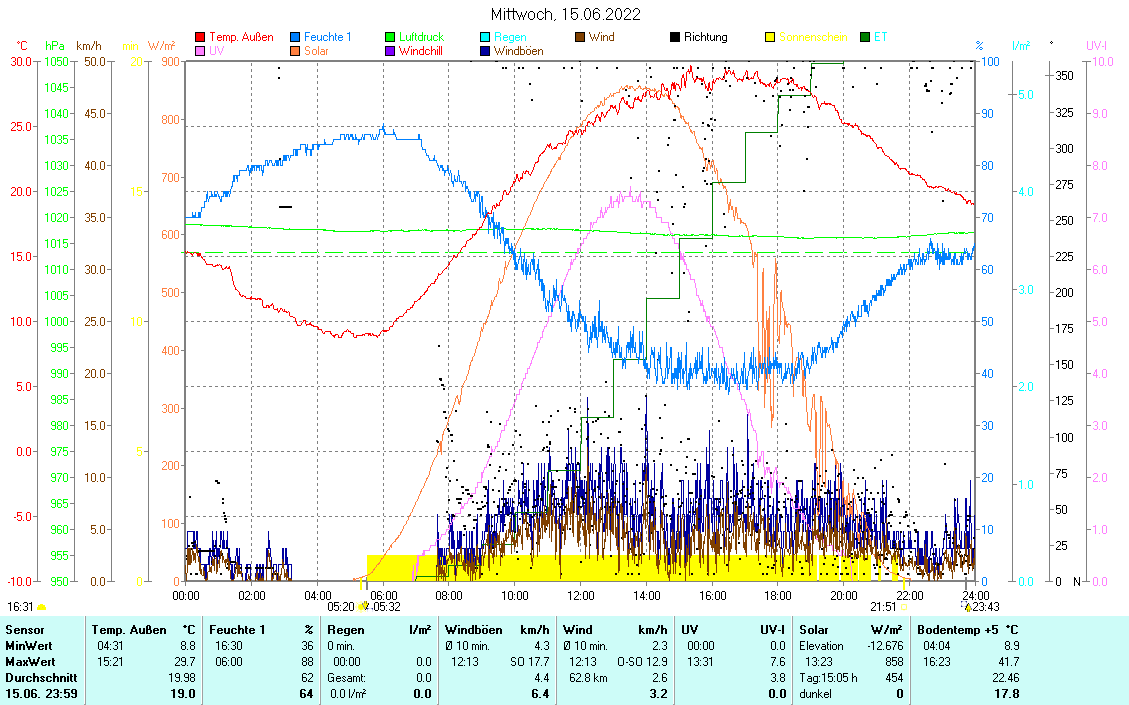Click the 12:00 time axis label
This screenshot has width=1129, height=705.
(x=580, y=595)
